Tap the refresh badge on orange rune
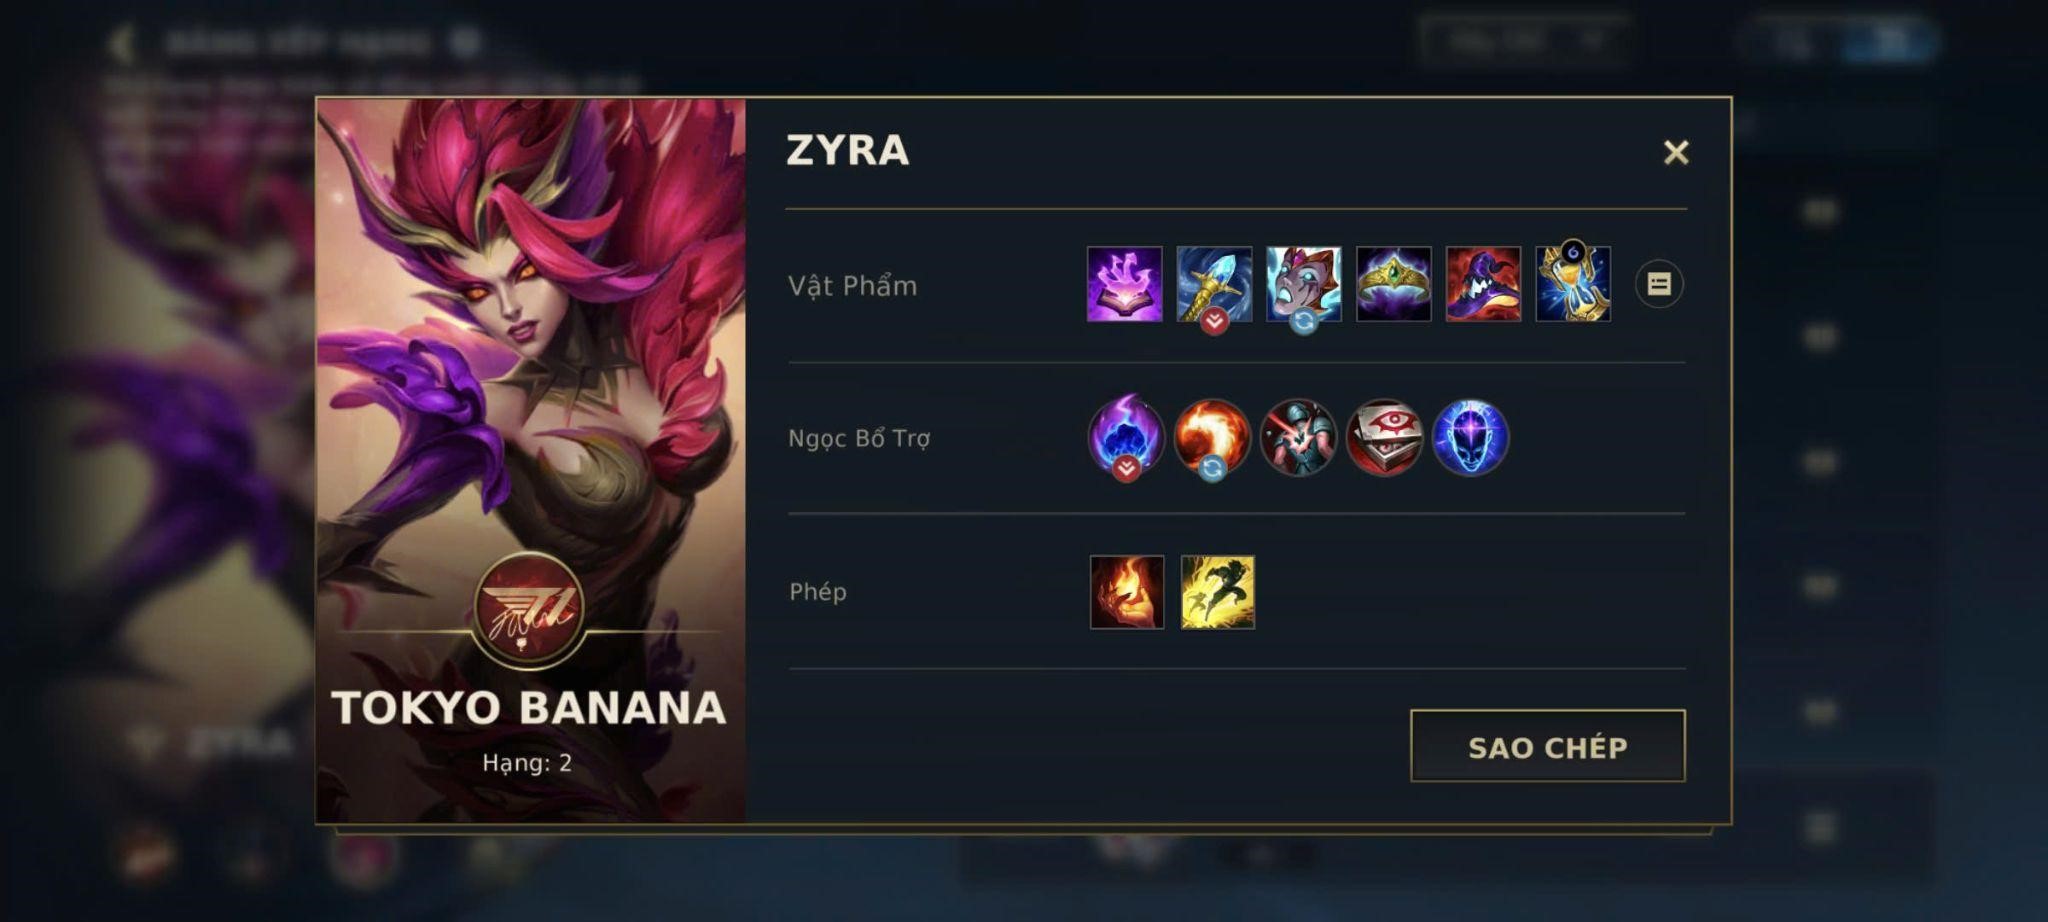The height and width of the screenshot is (922, 2048). tap(1212, 468)
